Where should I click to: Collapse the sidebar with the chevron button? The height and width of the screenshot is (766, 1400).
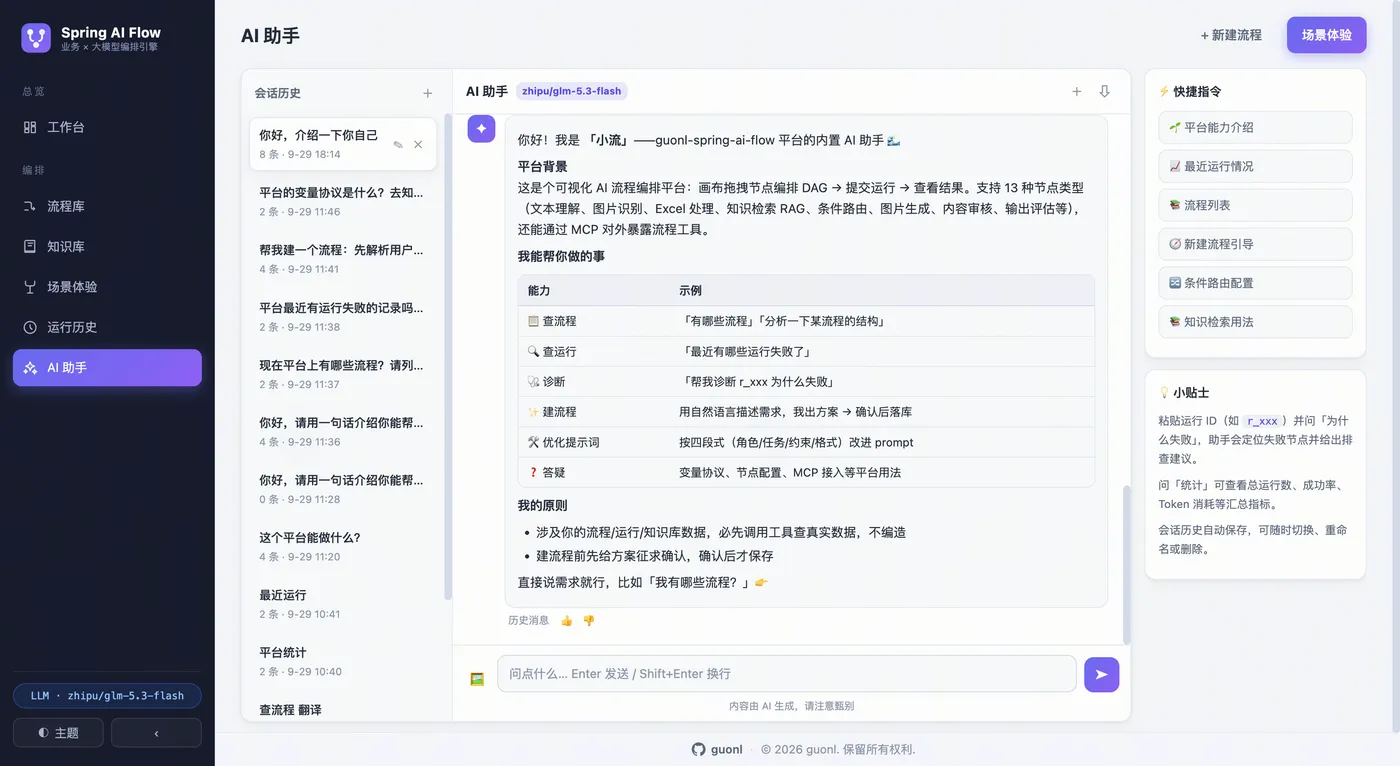point(156,733)
